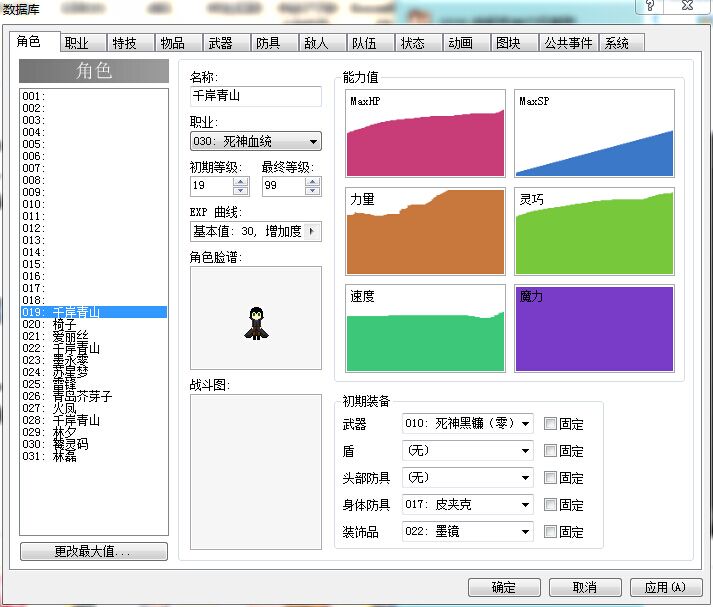
Task: Select character 029 林夕
Action: pyautogui.click(x=94, y=432)
